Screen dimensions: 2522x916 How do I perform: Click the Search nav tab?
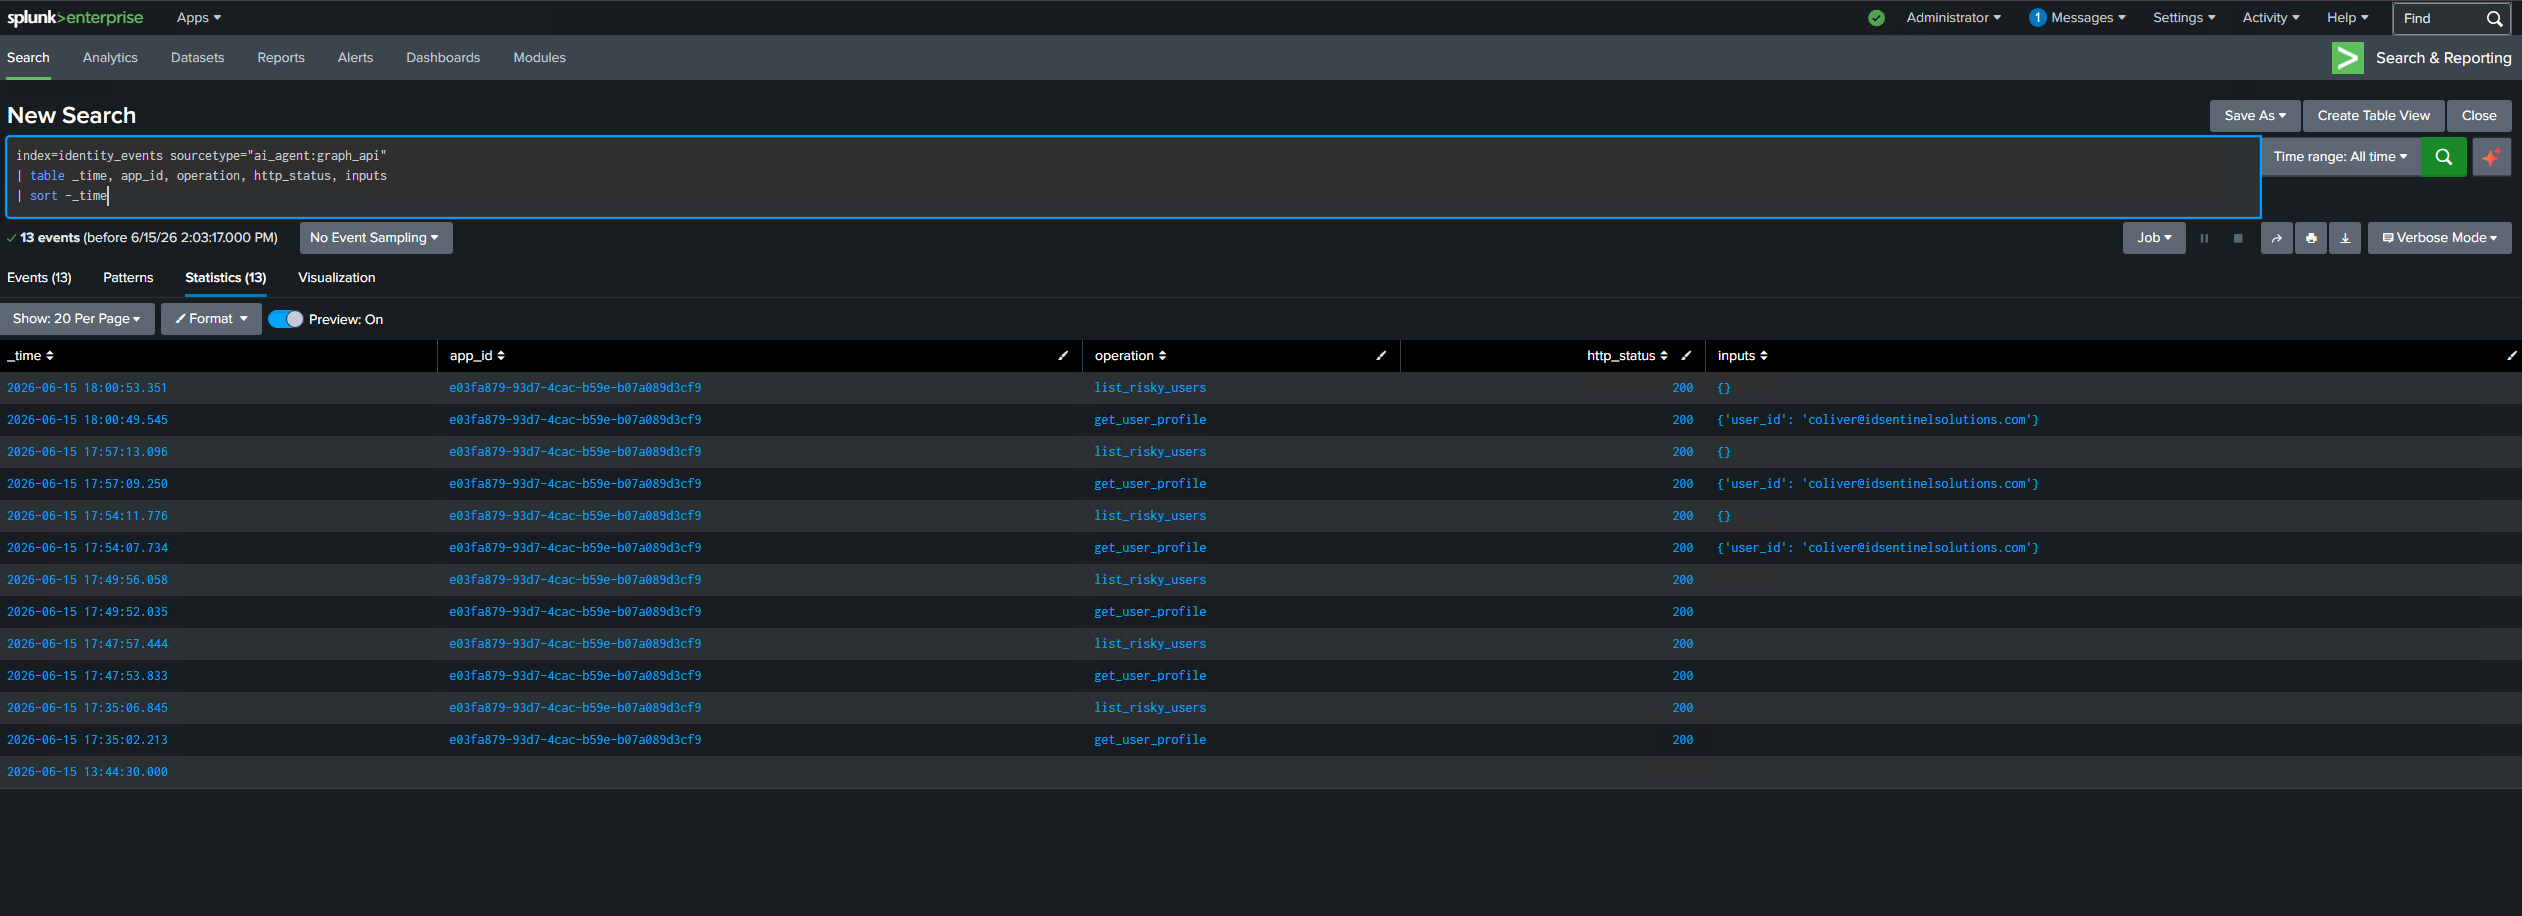click(x=28, y=58)
